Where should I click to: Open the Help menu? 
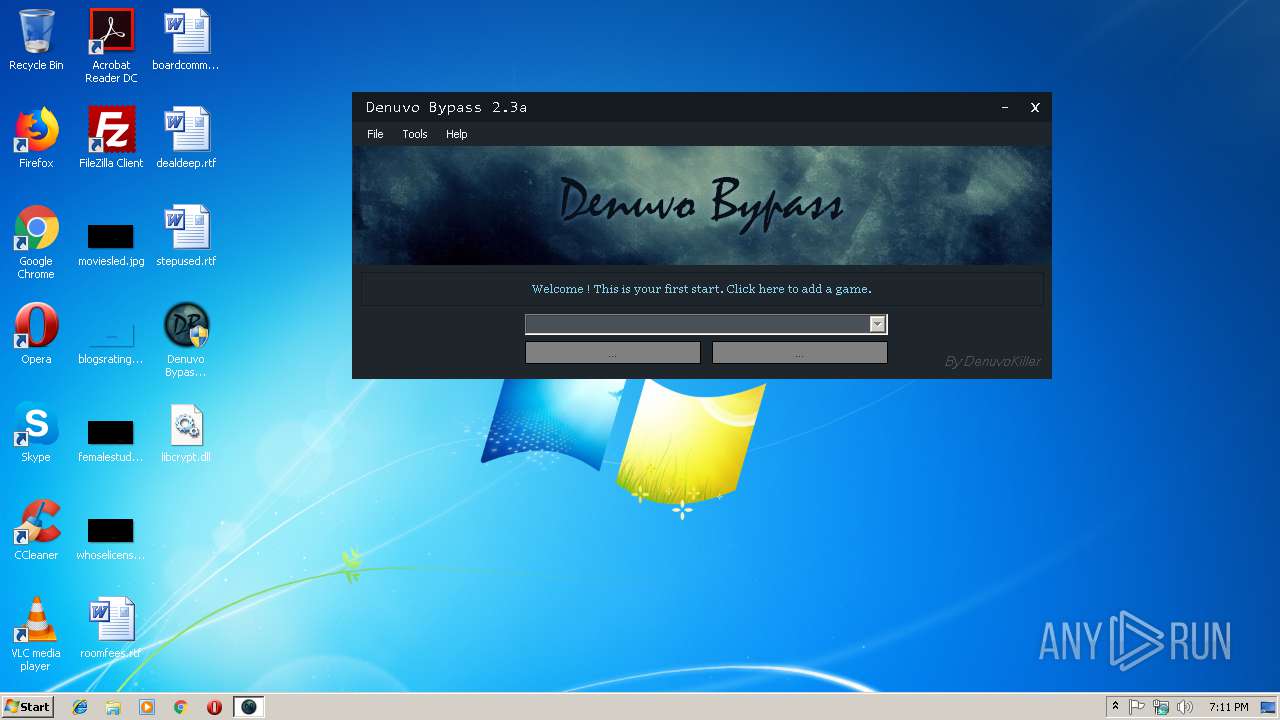coord(456,134)
